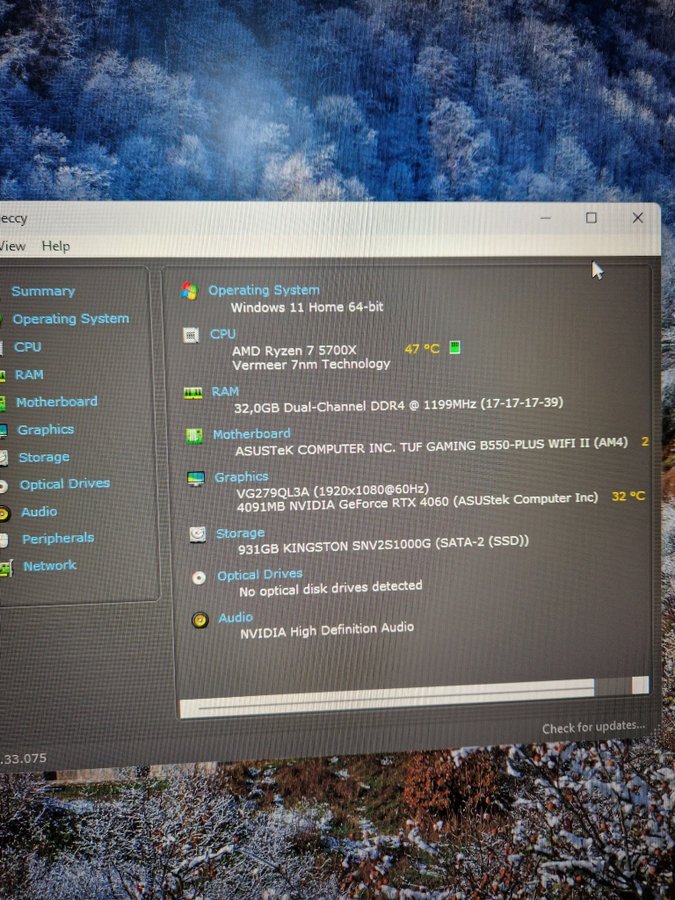The image size is (675, 900).
Task: Click the Audio speaker icon in summary
Action: [200, 620]
